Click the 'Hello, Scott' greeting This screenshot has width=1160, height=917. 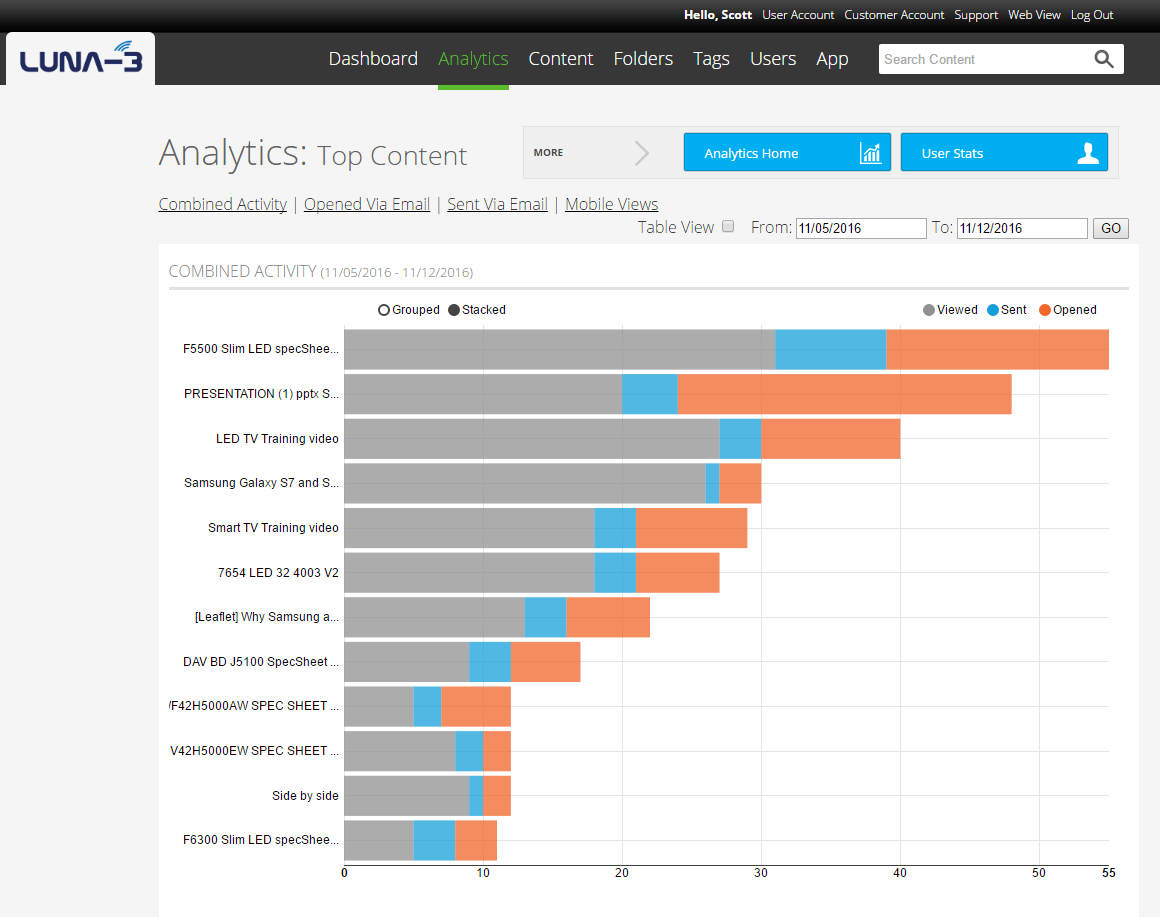718,15
